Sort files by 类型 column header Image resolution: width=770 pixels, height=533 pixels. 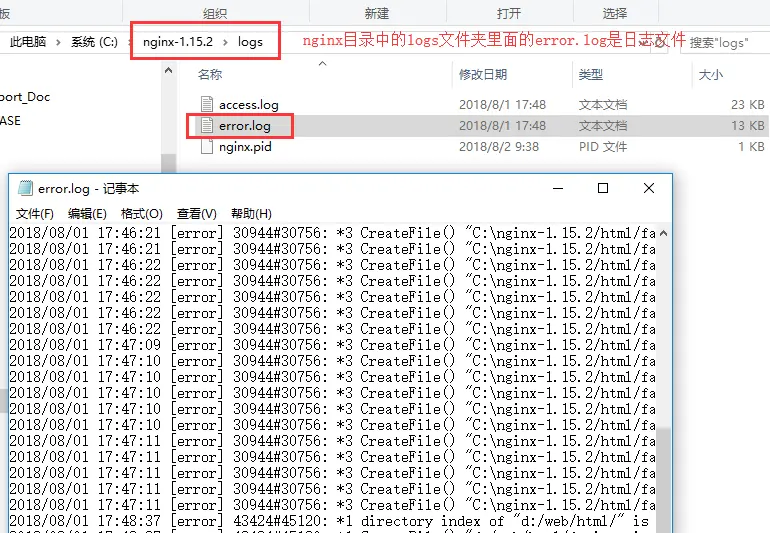(590, 75)
